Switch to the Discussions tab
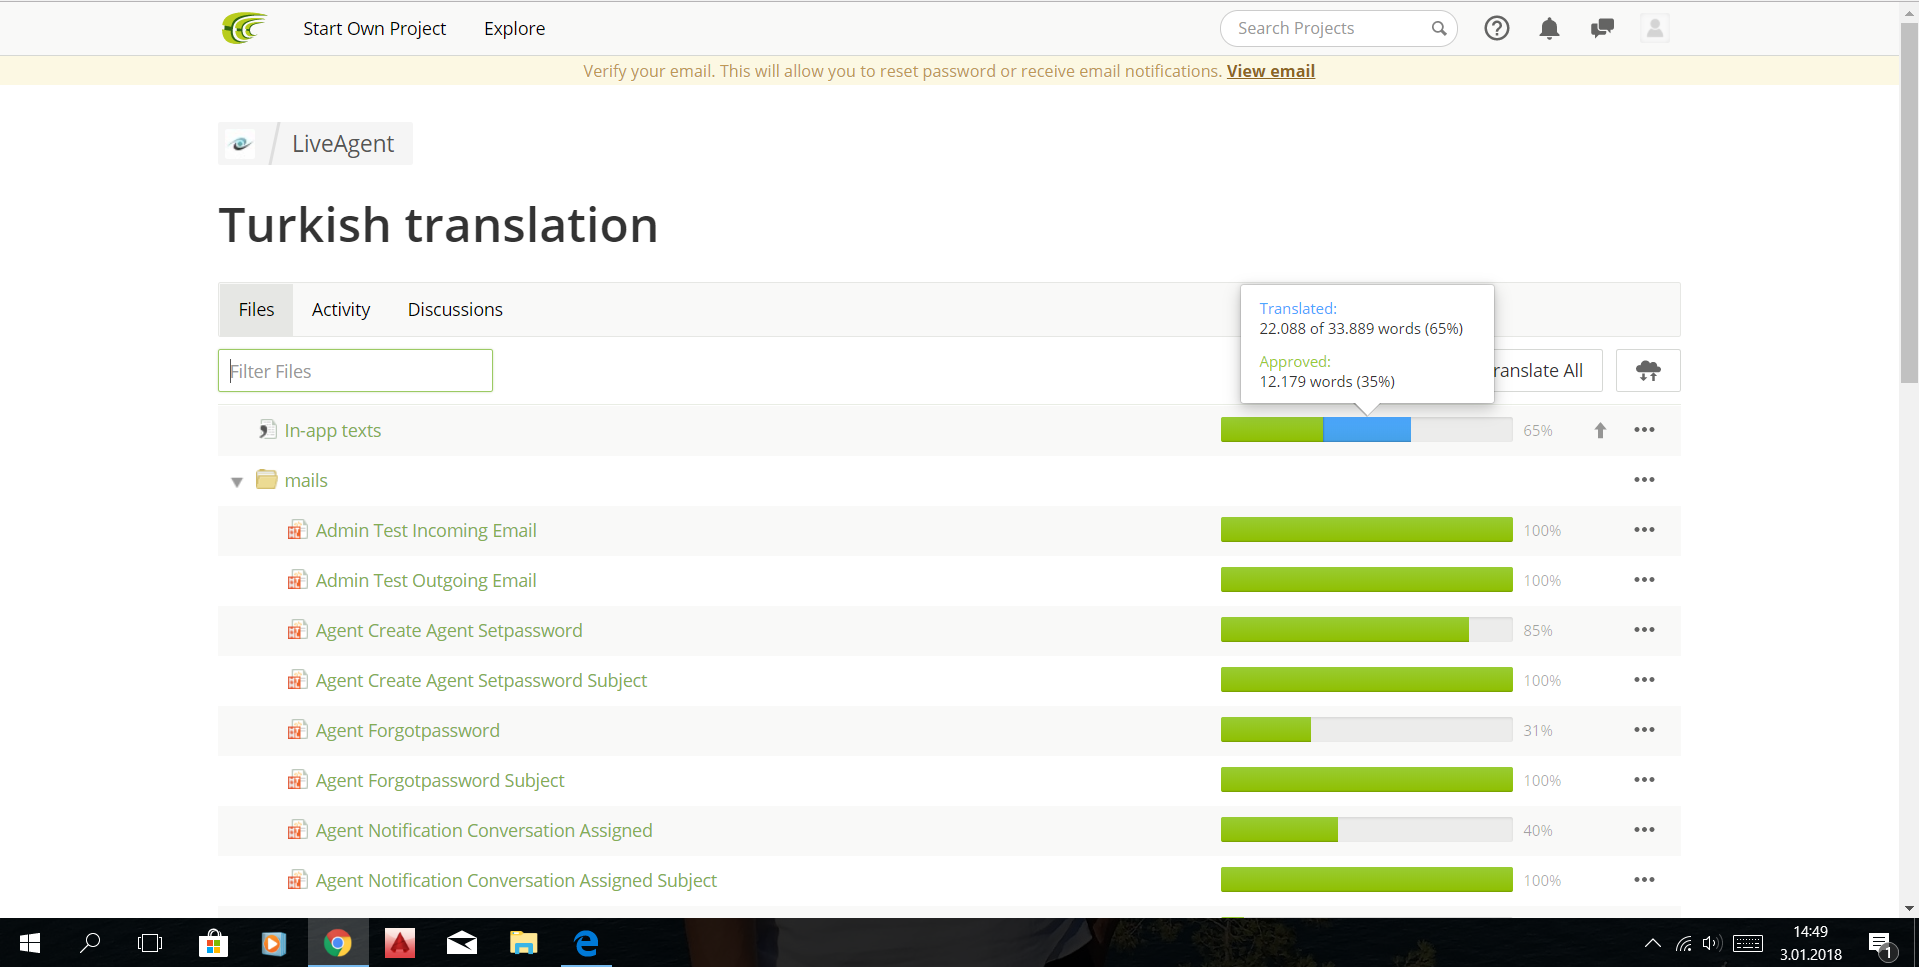The height and width of the screenshot is (967, 1919). (455, 310)
